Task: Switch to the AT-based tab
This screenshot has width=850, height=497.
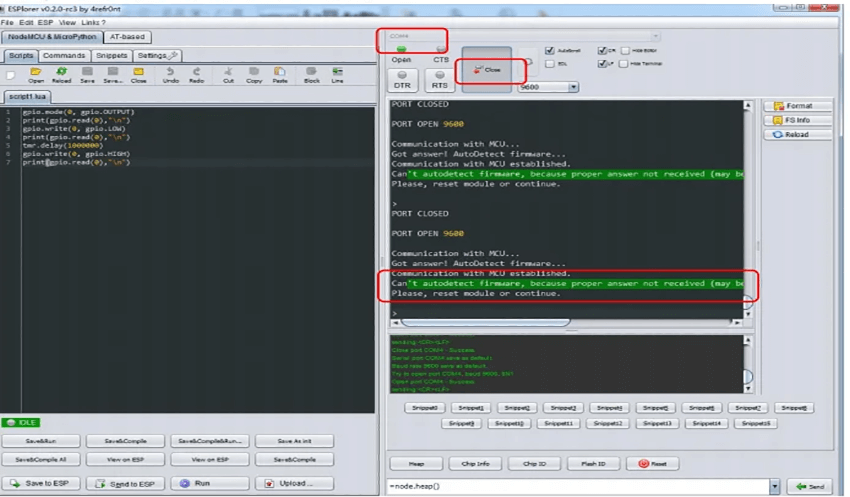Action: coord(127,37)
